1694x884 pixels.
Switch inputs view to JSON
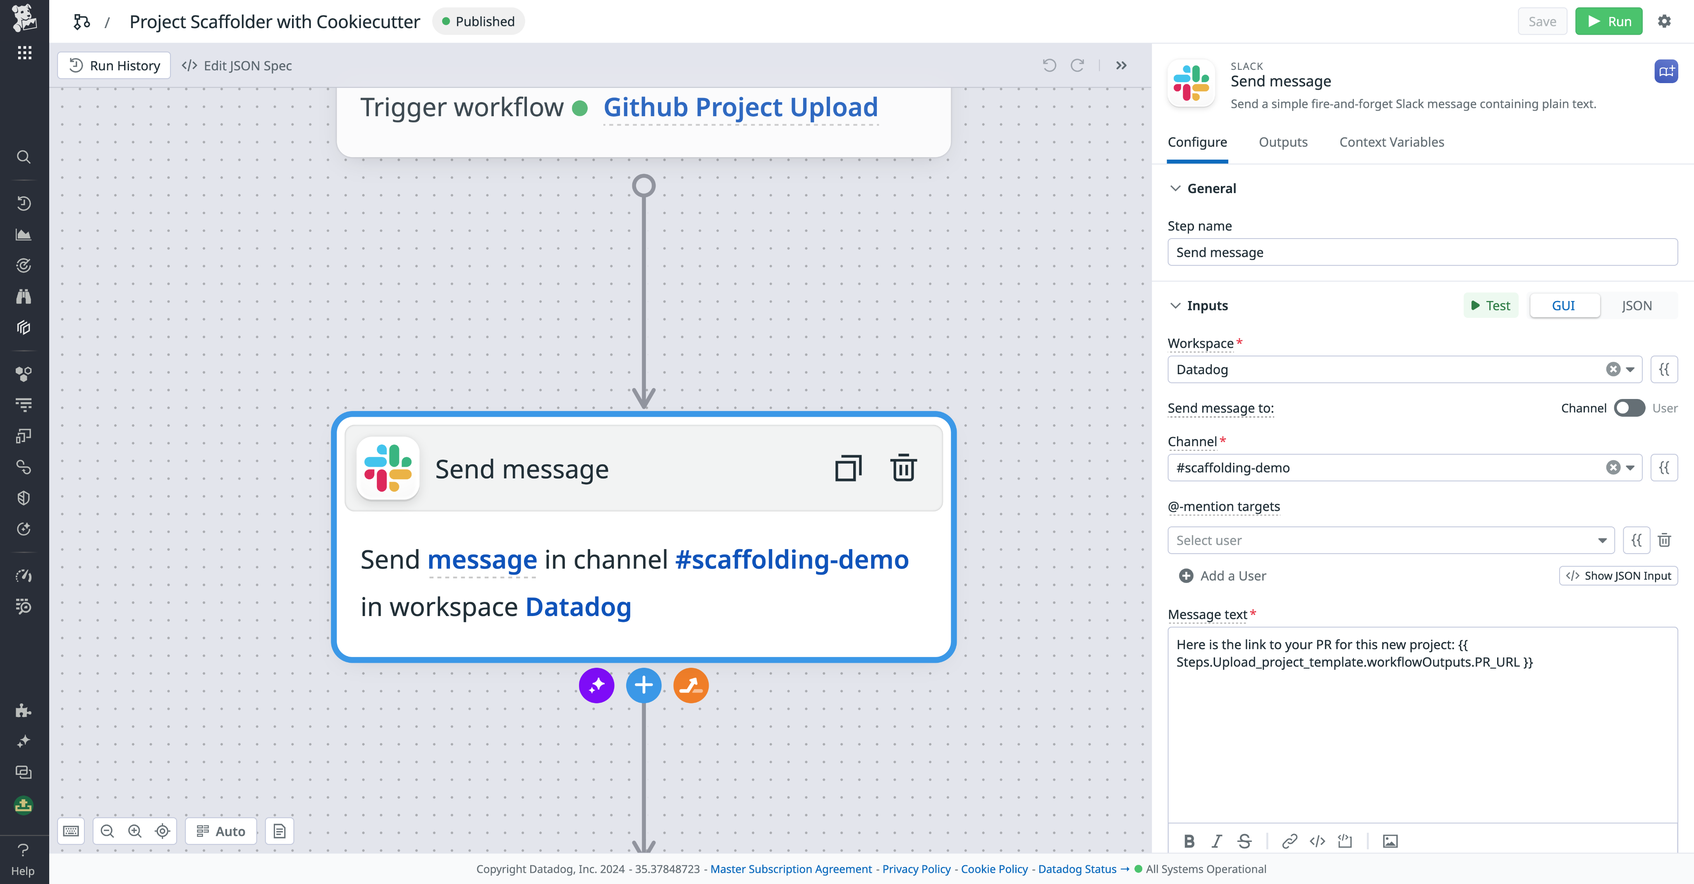point(1637,305)
